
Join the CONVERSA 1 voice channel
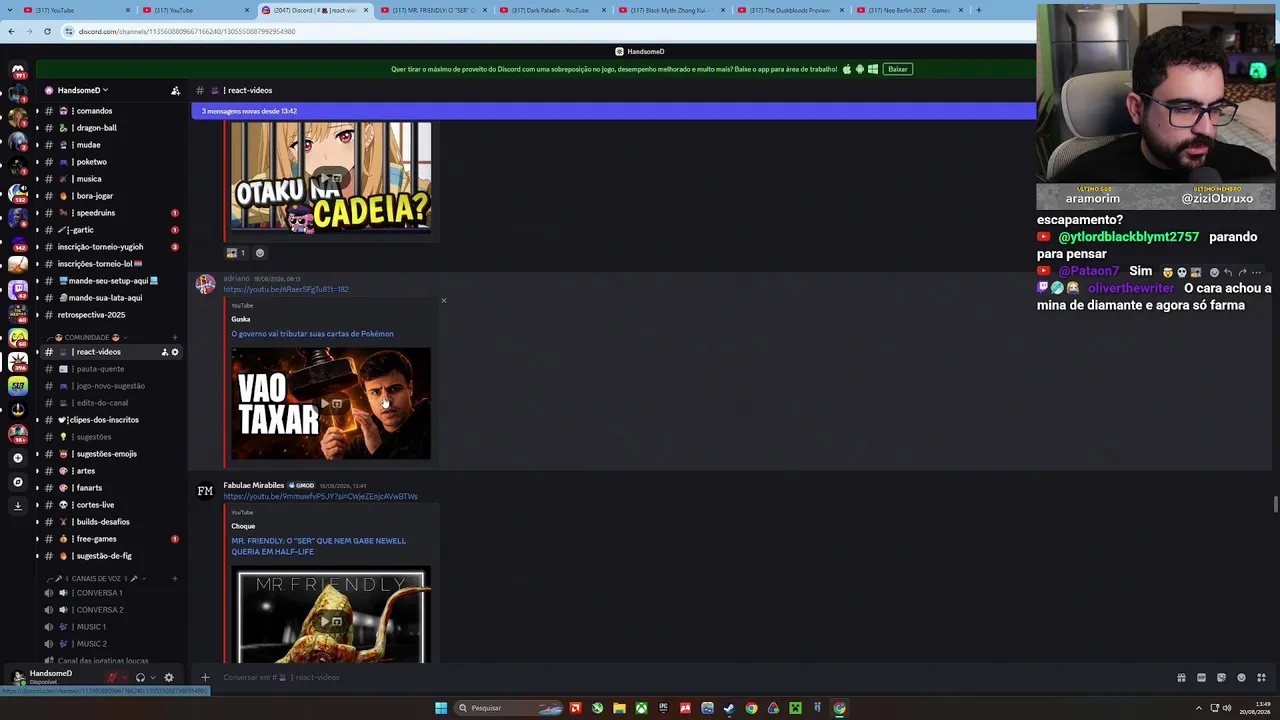(110, 593)
